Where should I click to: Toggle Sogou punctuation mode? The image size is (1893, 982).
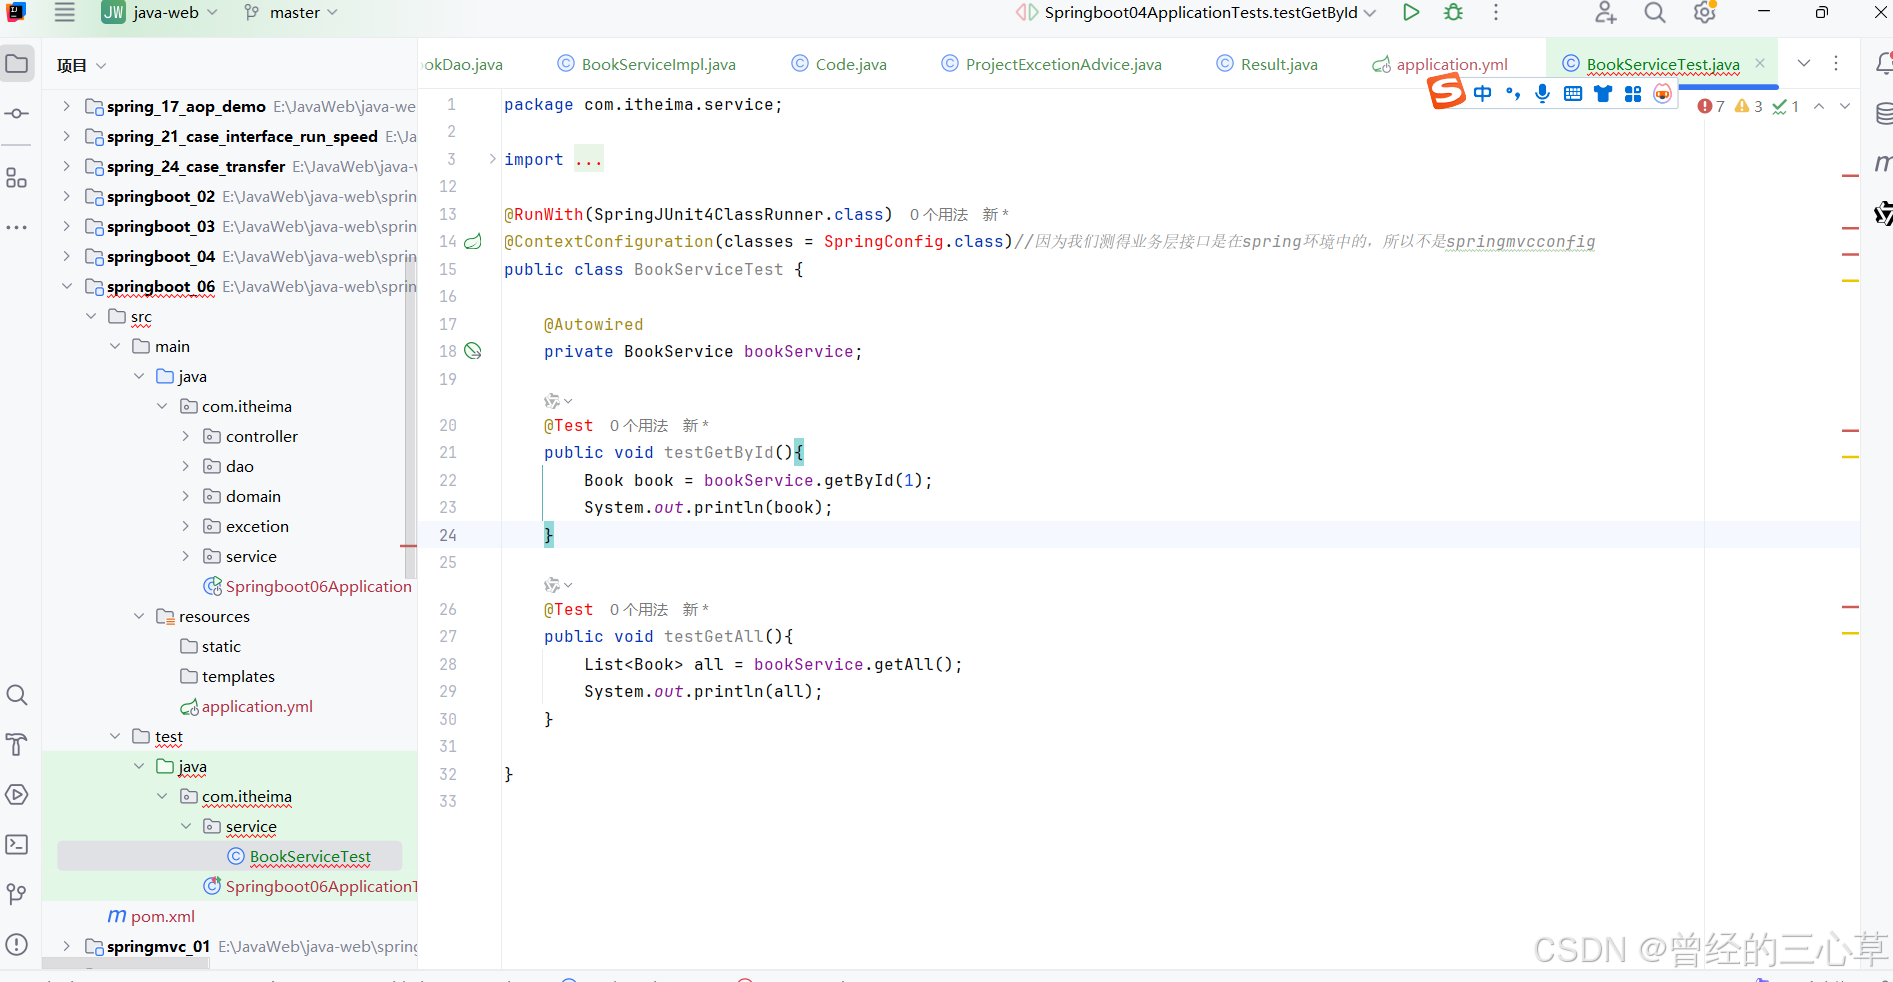point(1513,93)
